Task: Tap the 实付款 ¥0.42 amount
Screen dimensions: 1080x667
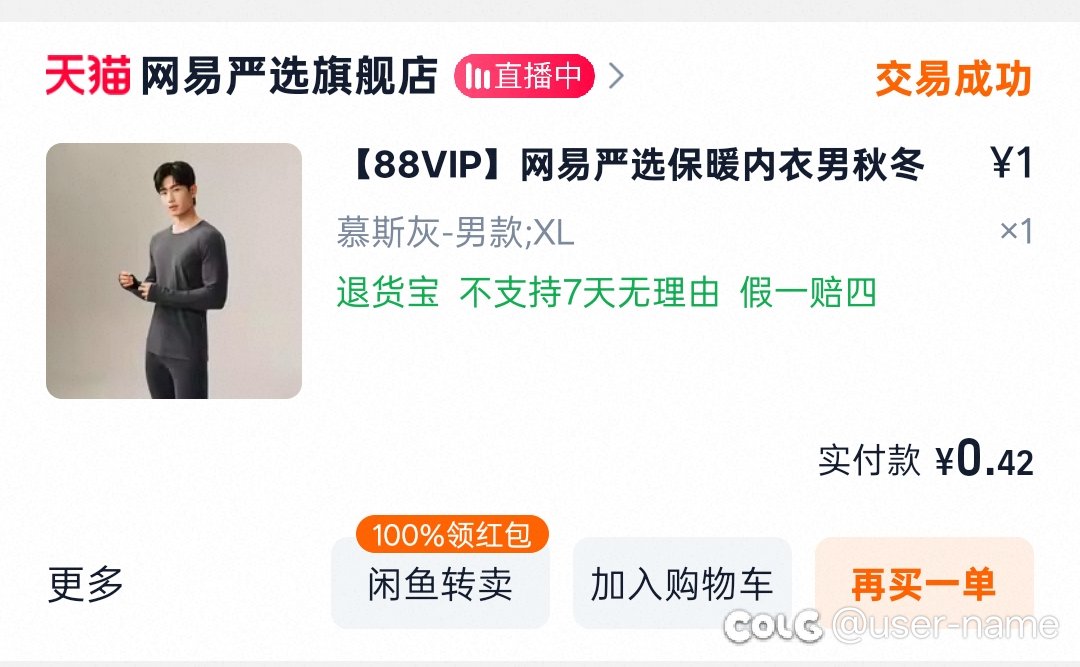Action: point(926,459)
